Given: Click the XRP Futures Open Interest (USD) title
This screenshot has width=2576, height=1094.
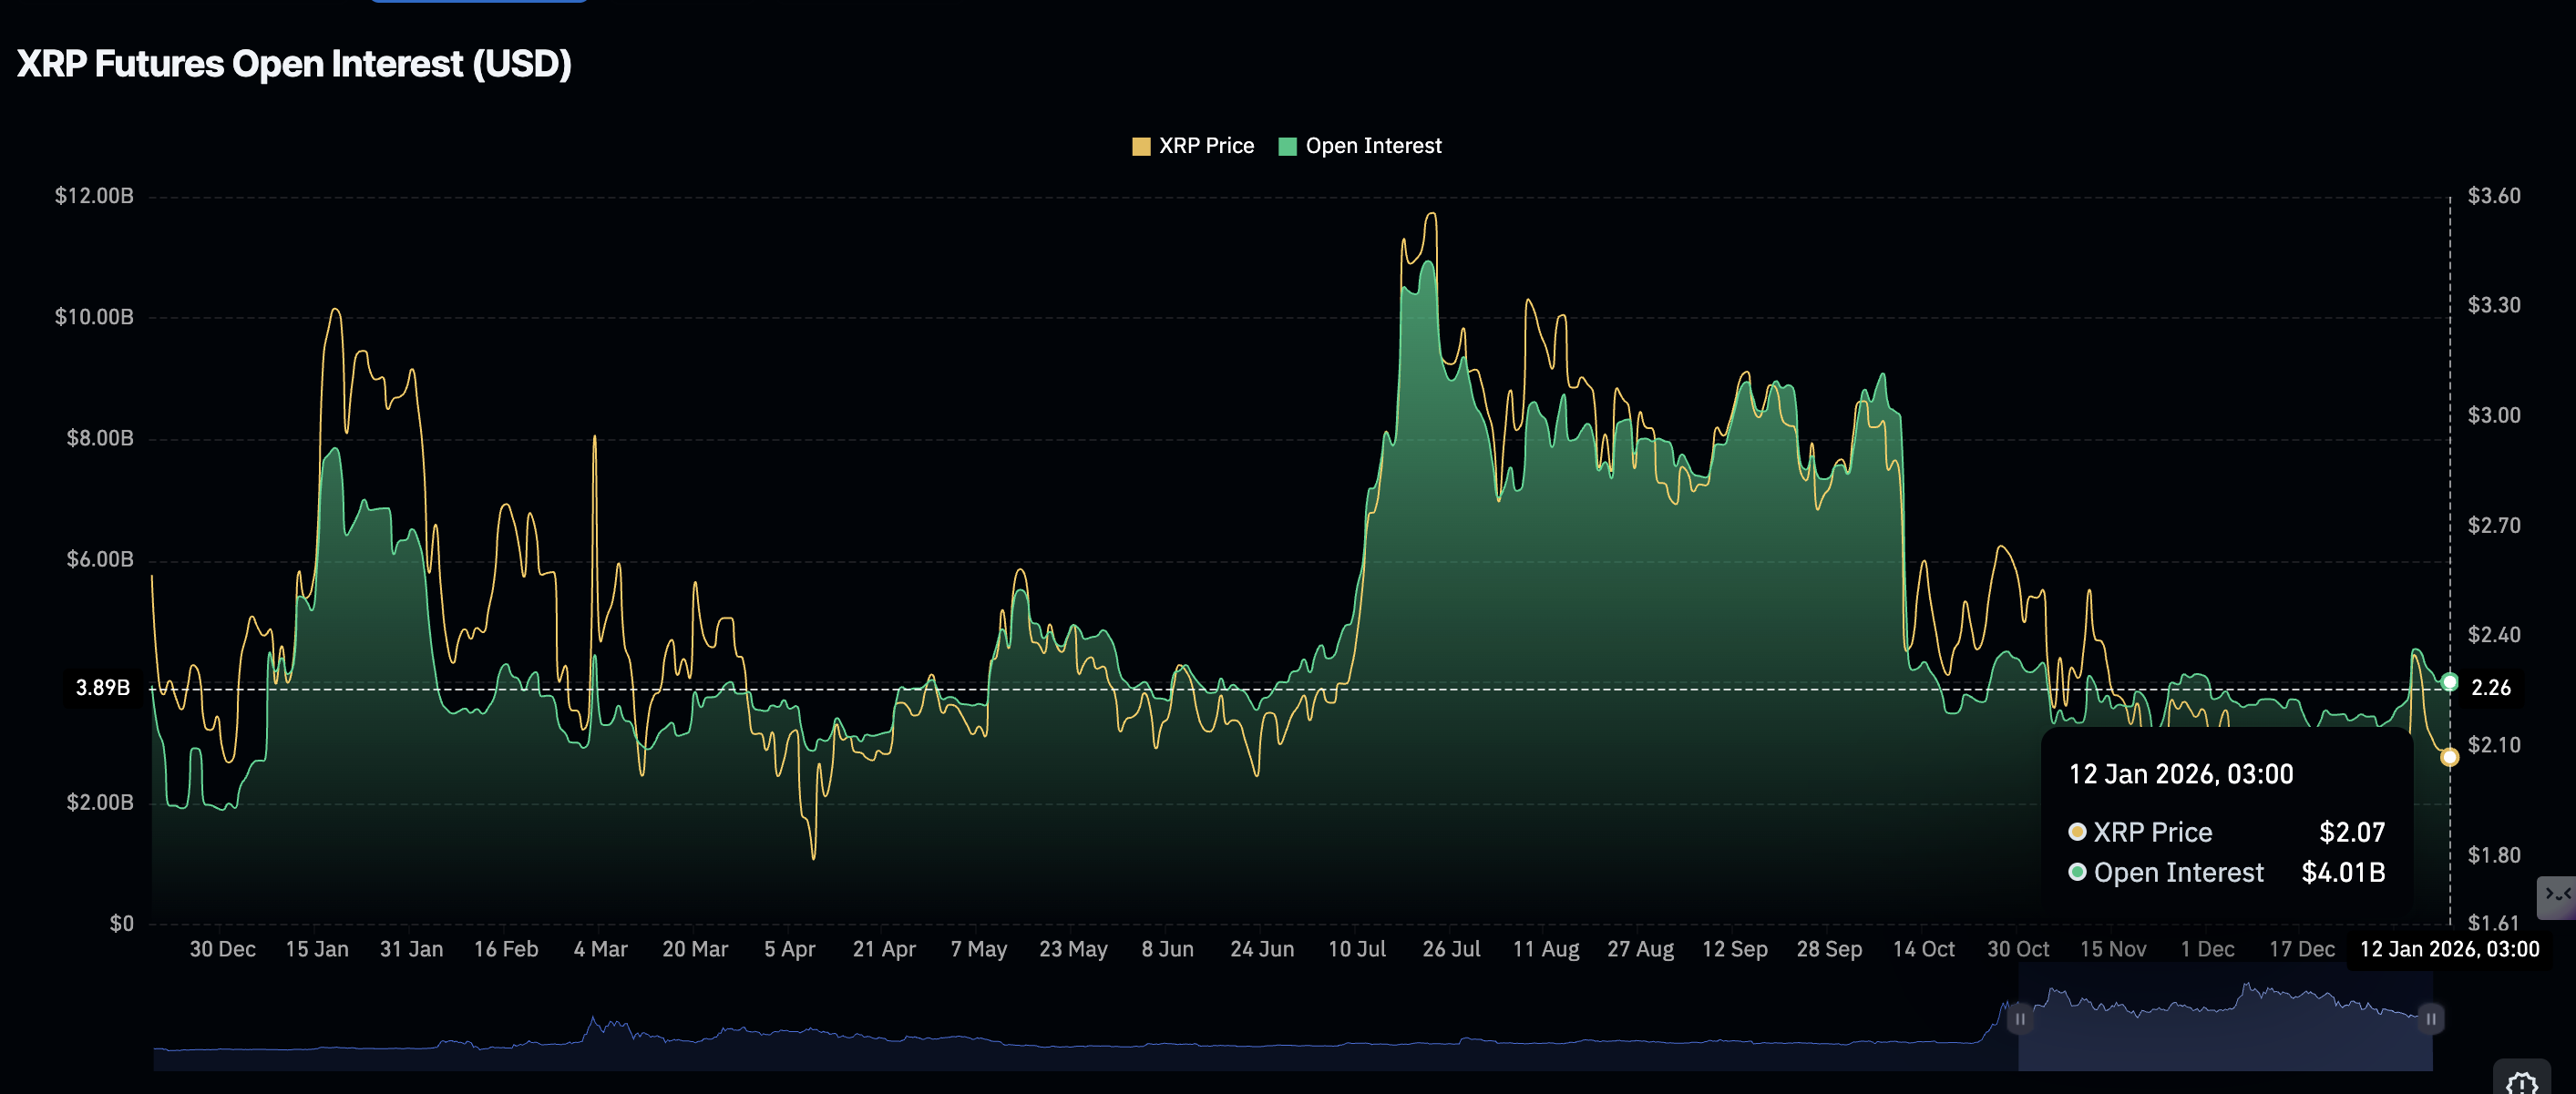Looking at the screenshot, I should [293, 64].
